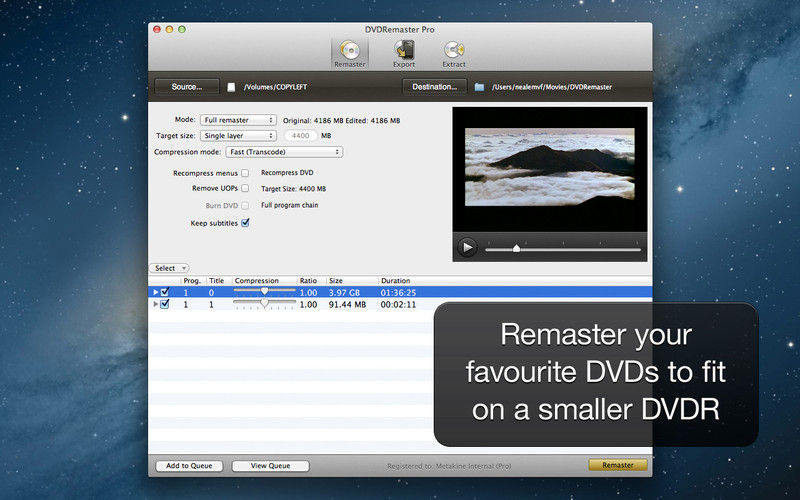800x500 pixels.
Task: Toggle the Burn DVD checkbox
Action: [245, 206]
